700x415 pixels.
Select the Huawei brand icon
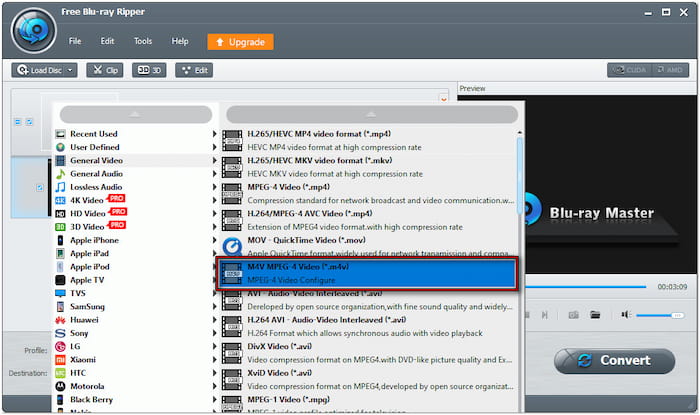(60, 320)
